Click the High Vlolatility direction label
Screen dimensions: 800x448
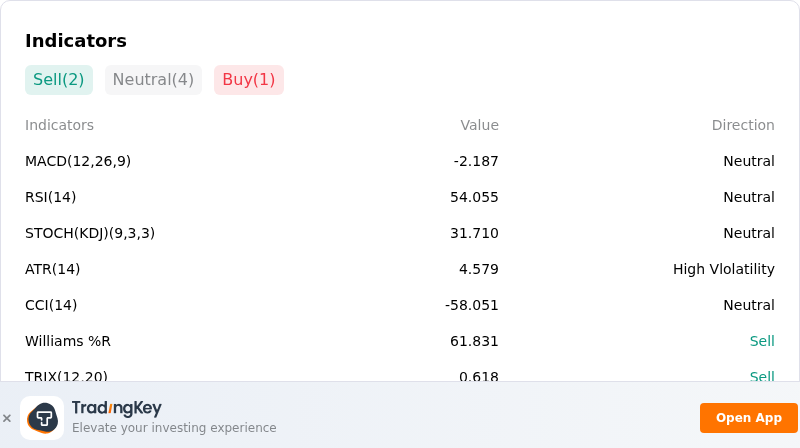(x=723, y=269)
